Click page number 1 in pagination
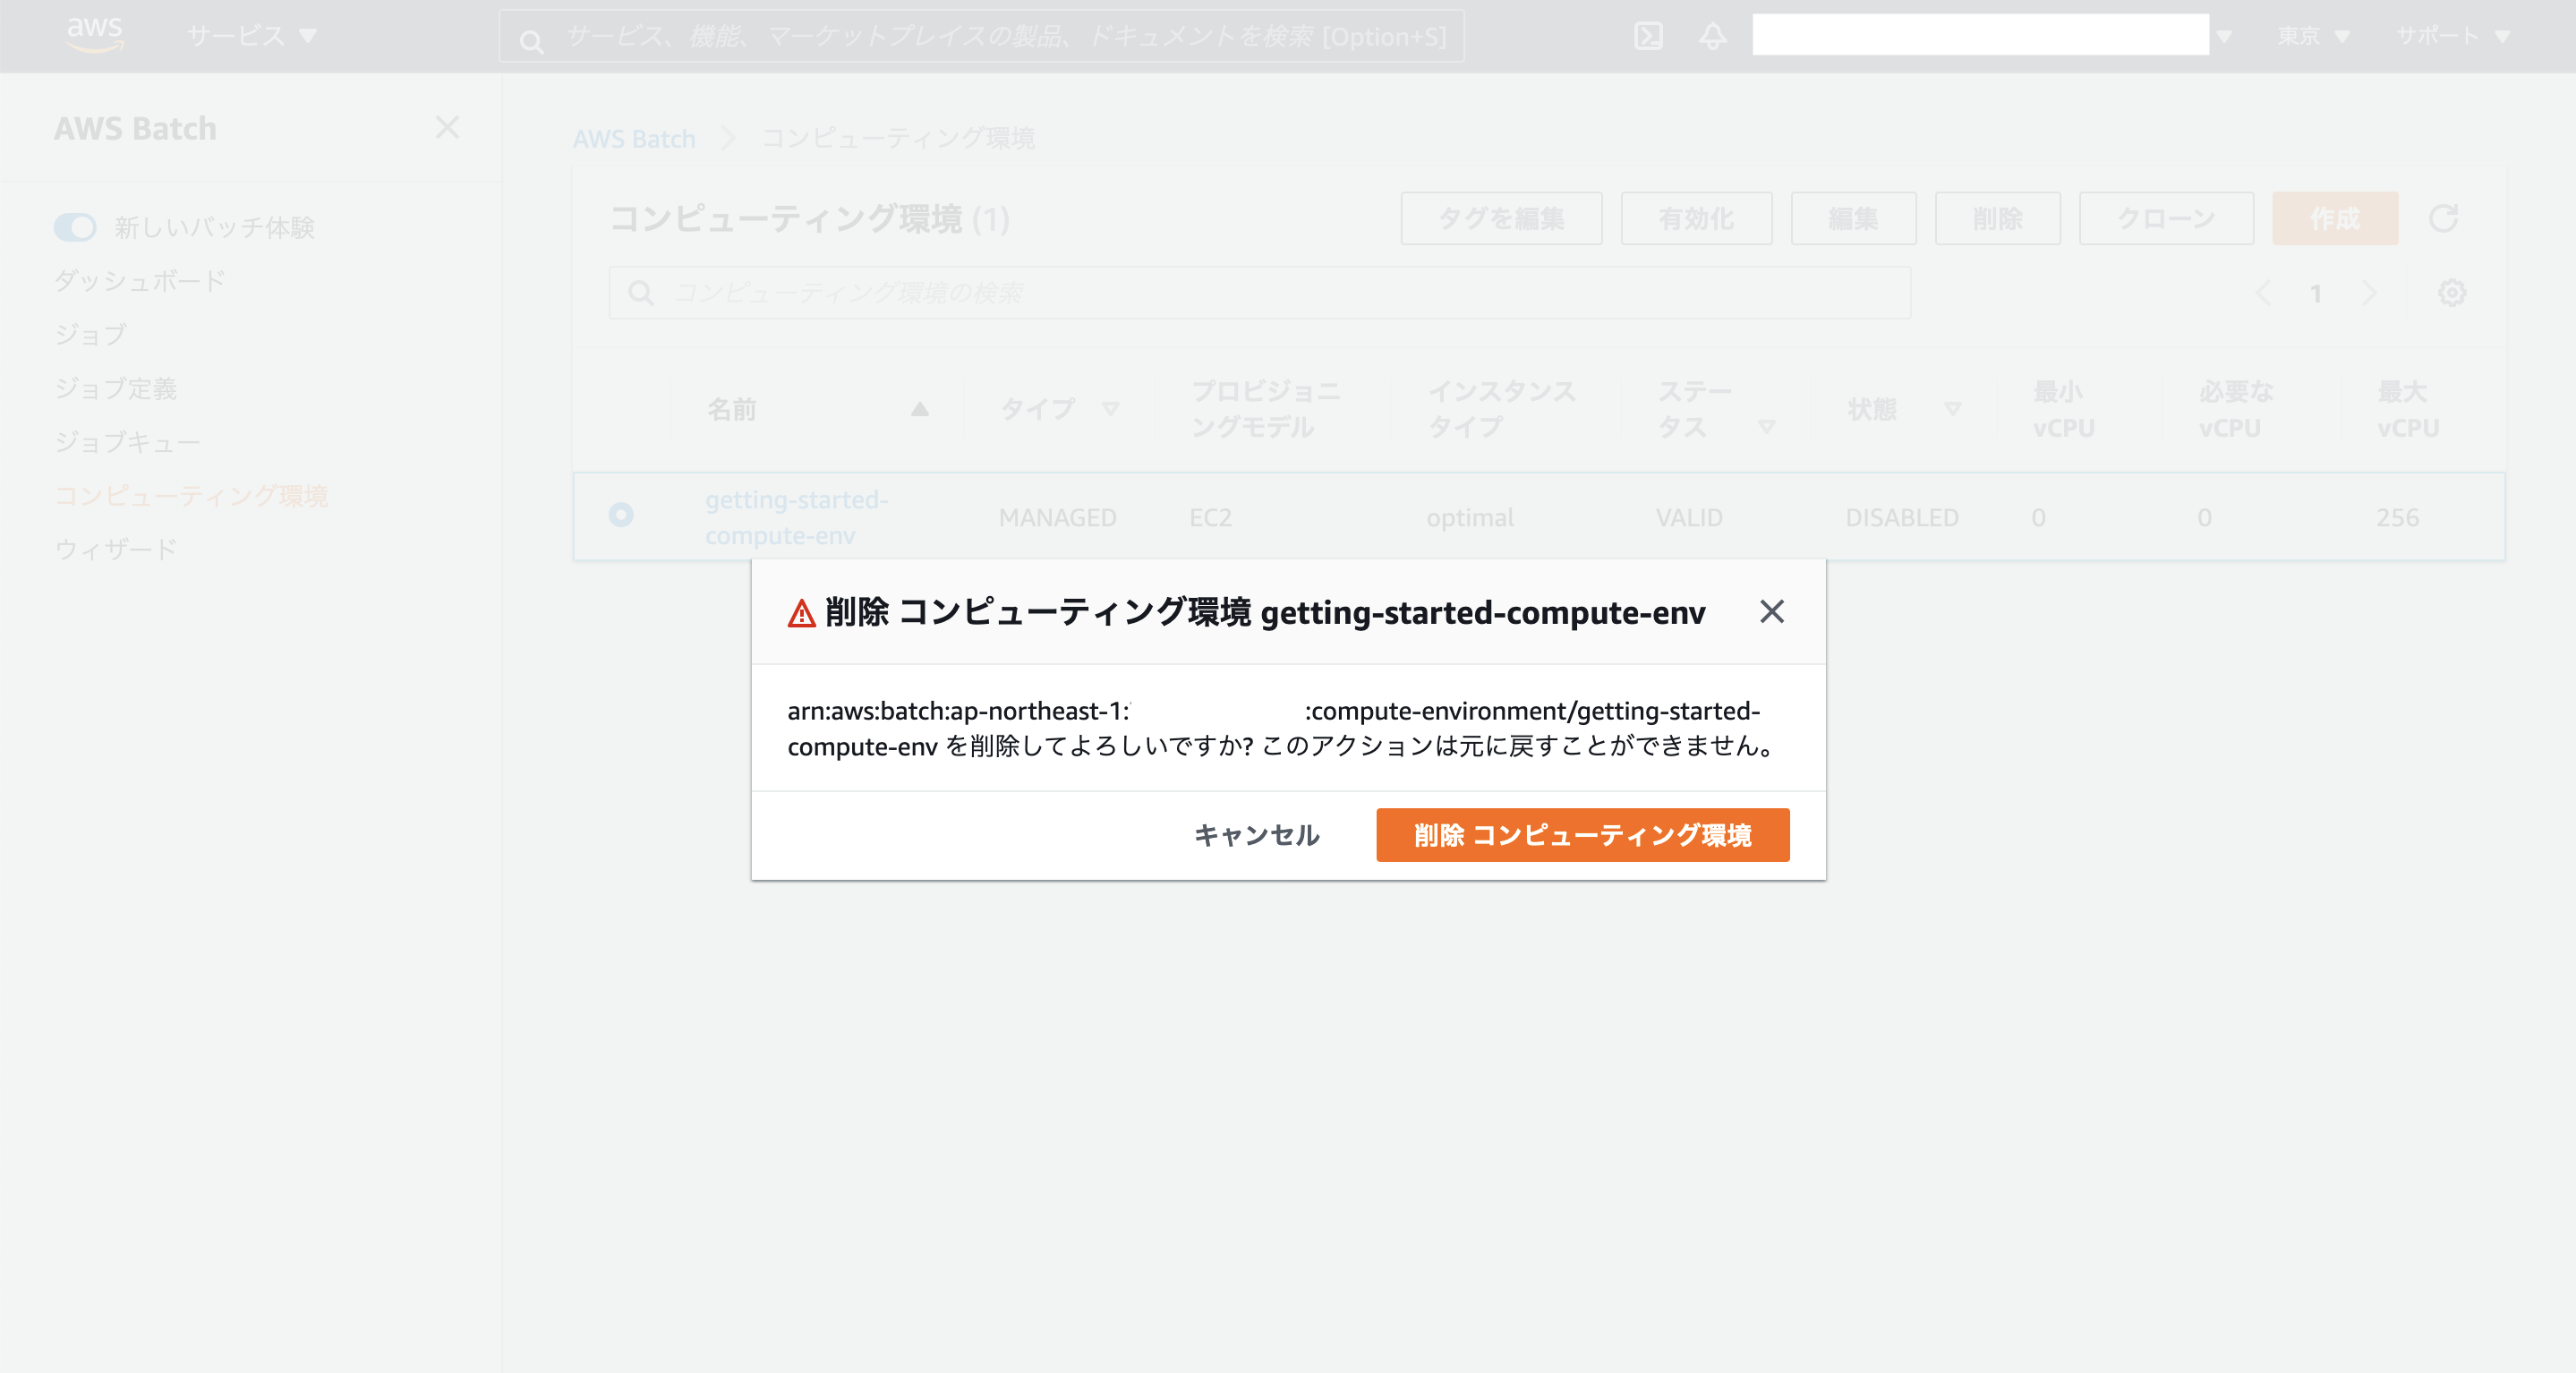This screenshot has height=1373, width=2576. [2315, 294]
